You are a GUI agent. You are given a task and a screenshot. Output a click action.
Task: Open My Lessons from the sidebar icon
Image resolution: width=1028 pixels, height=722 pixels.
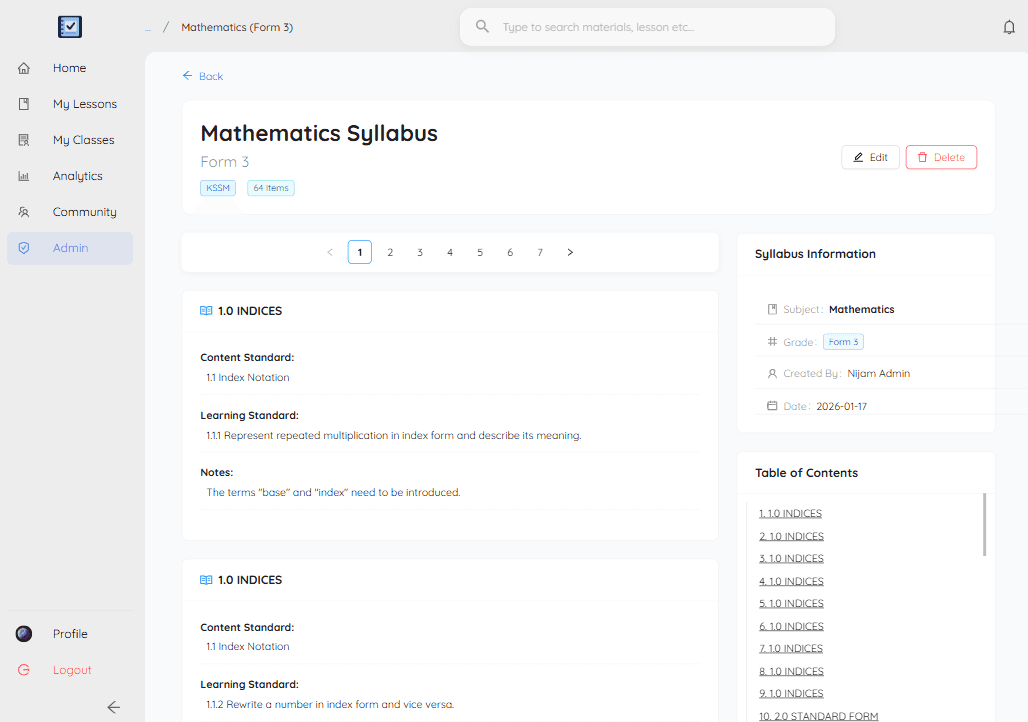23,103
